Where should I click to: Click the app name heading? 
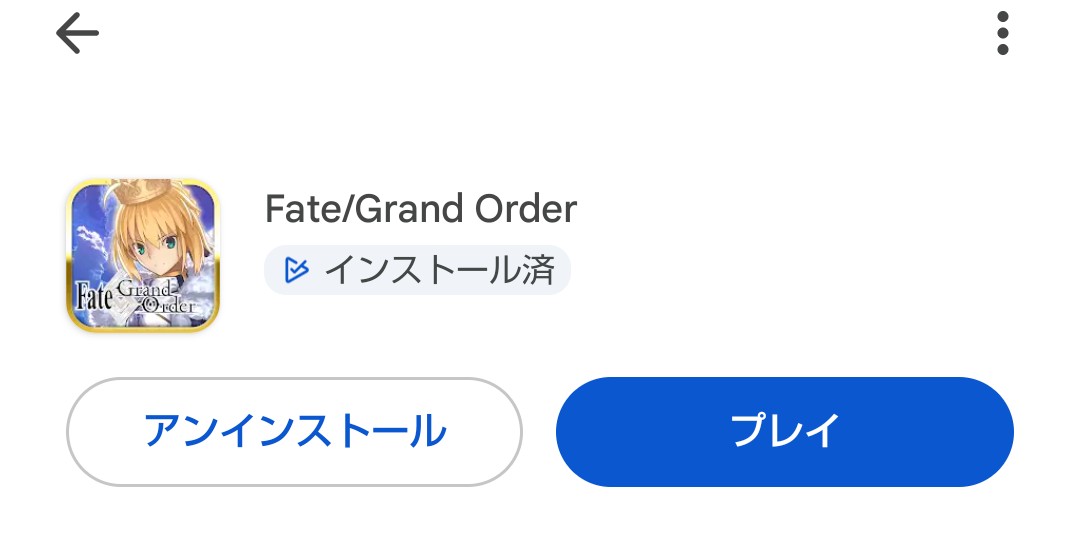click(x=421, y=209)
